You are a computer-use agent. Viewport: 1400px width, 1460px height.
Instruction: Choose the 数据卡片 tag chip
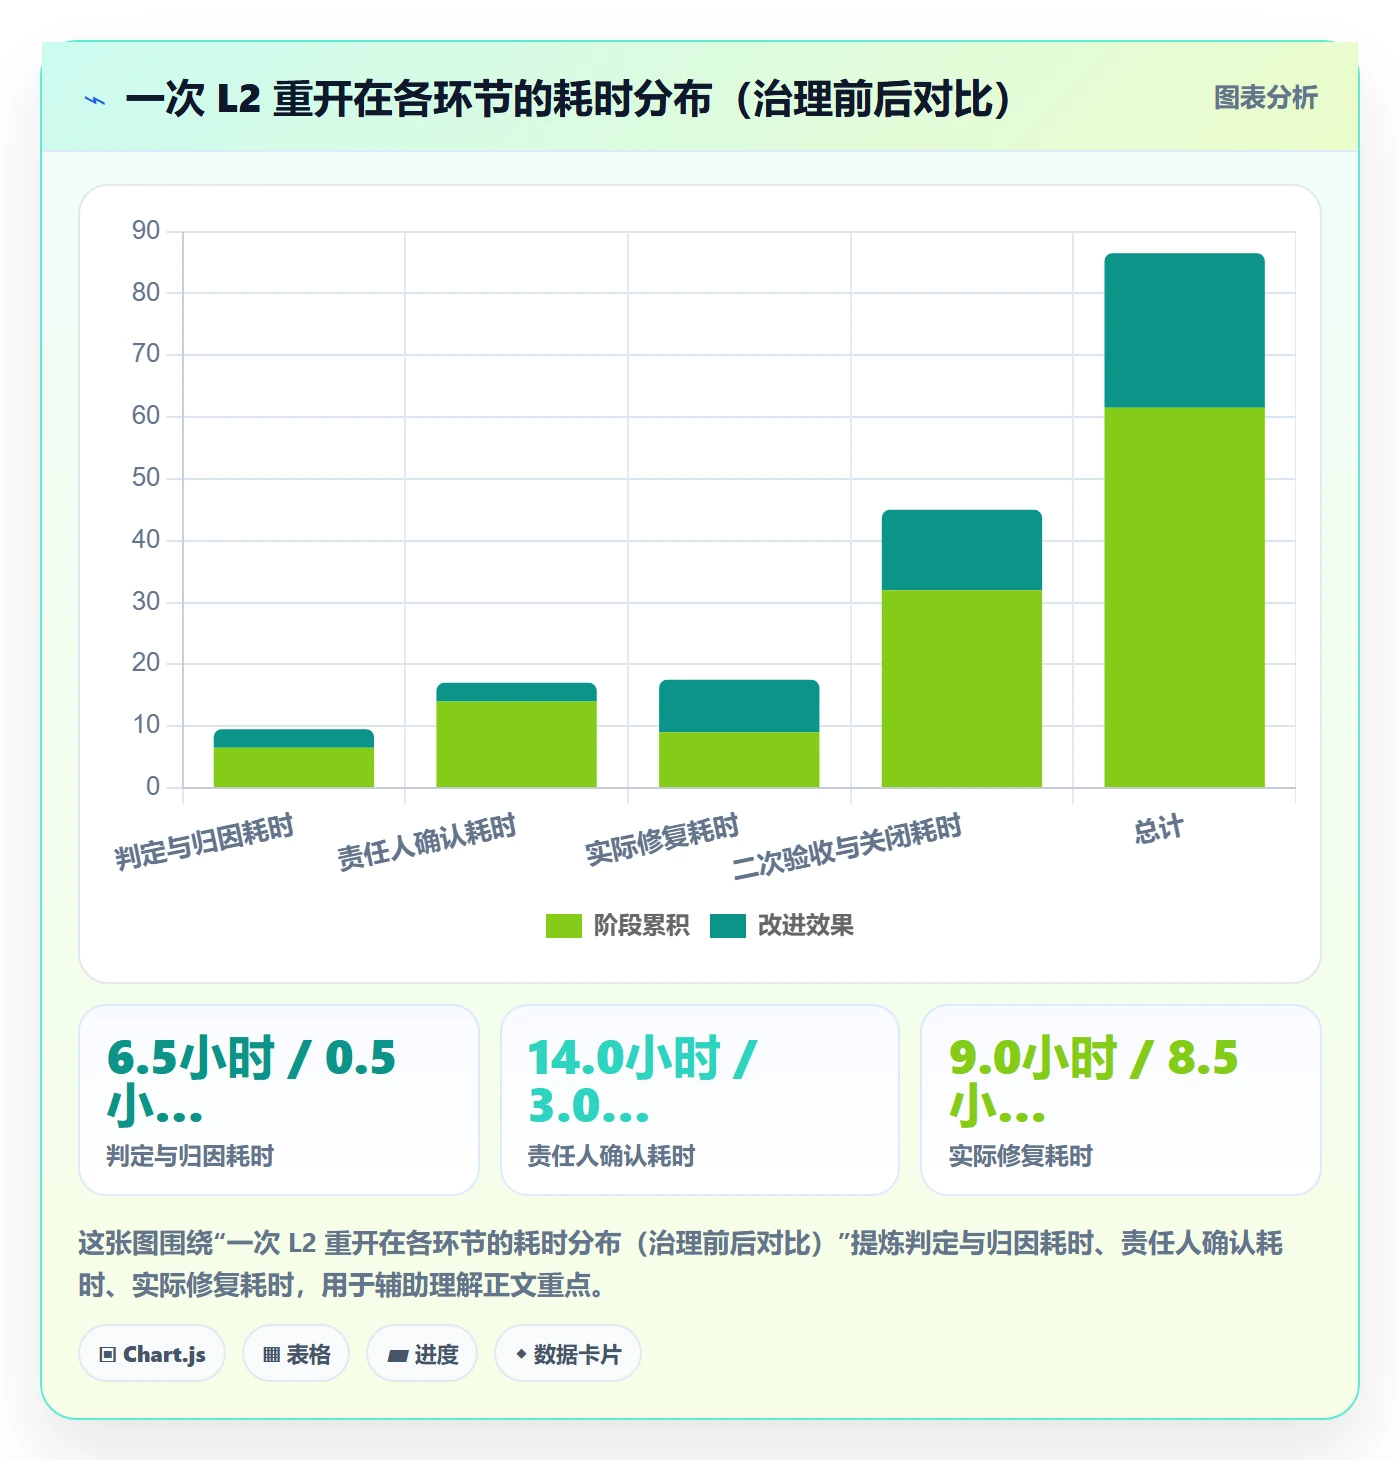(x=568, y=1354)
